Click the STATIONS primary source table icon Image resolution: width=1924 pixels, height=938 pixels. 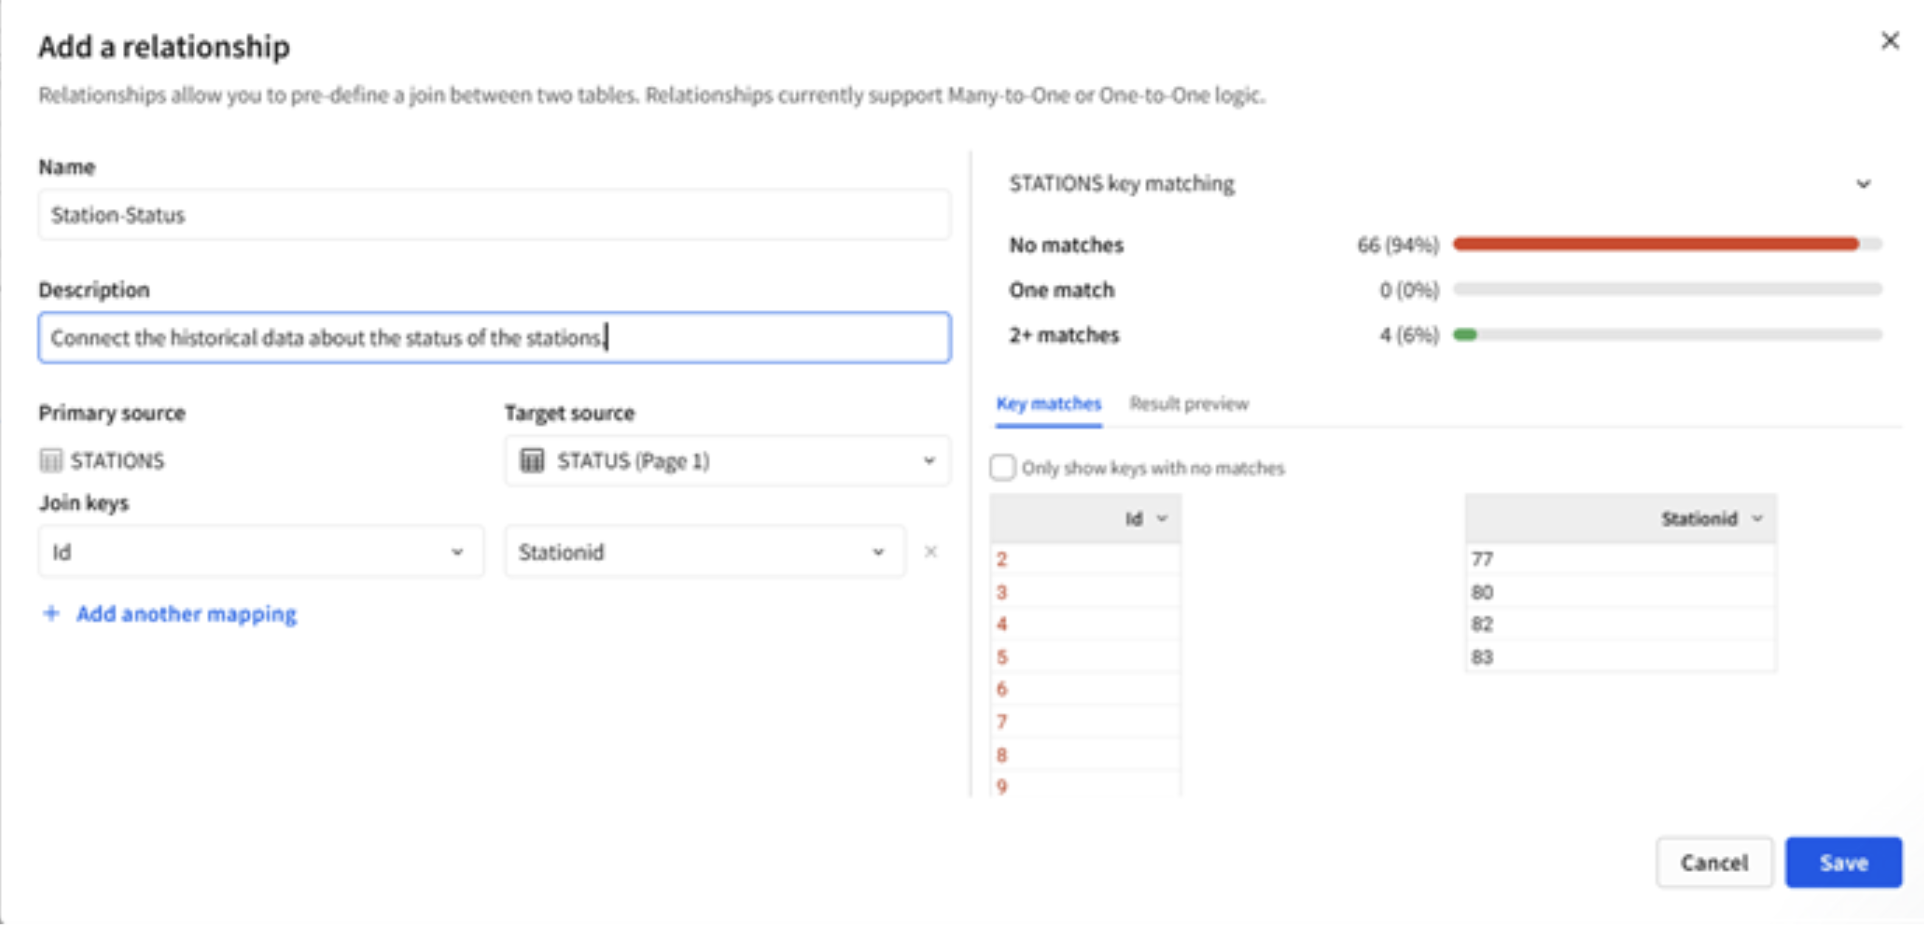[51, 460]
